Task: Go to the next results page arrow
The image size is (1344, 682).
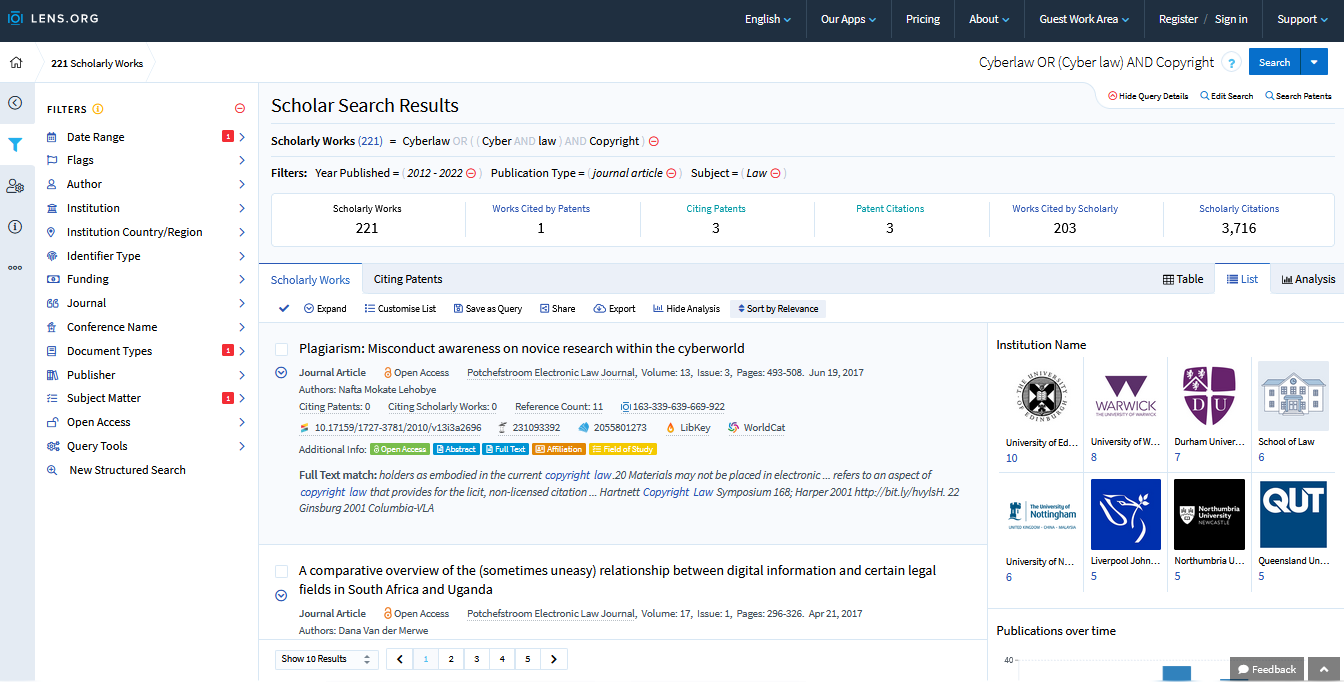Action: tap(554, 659)
